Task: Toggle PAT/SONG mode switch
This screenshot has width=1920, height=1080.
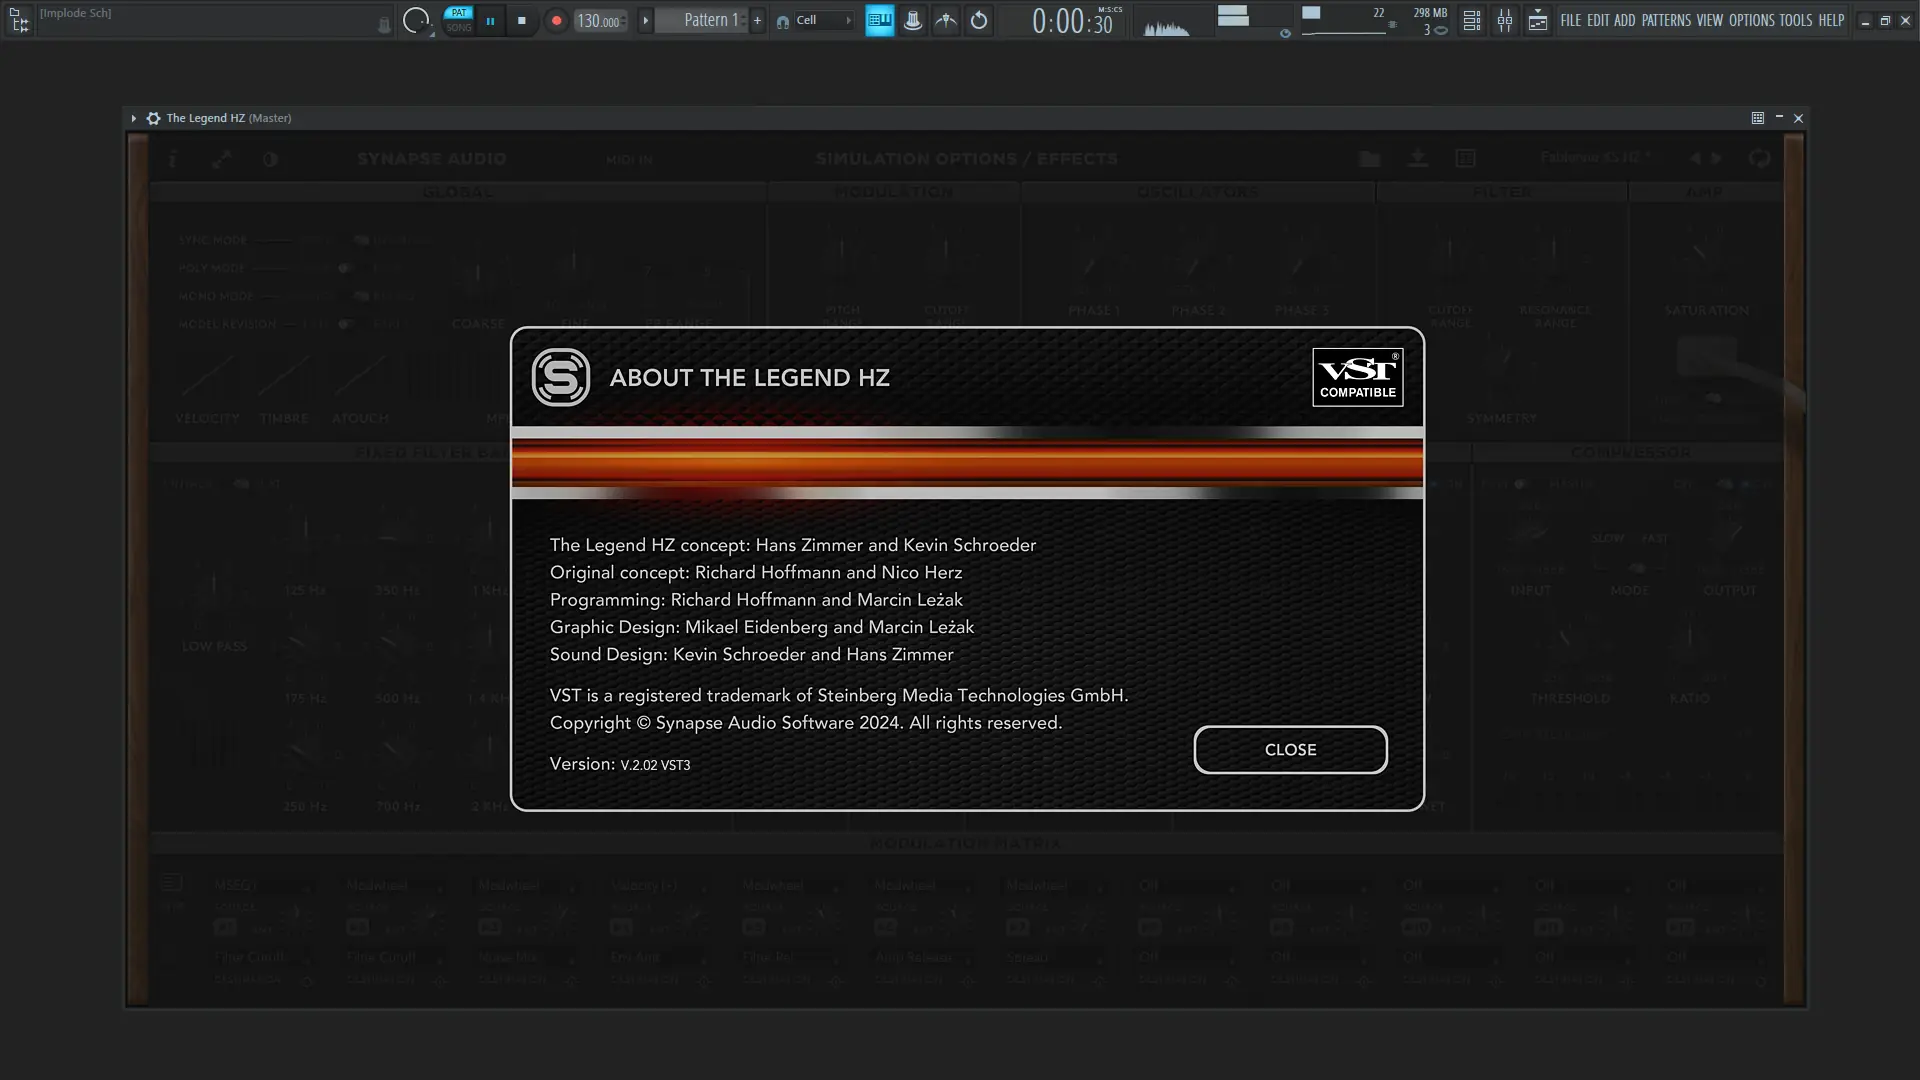Action: (x=458, y=20)
